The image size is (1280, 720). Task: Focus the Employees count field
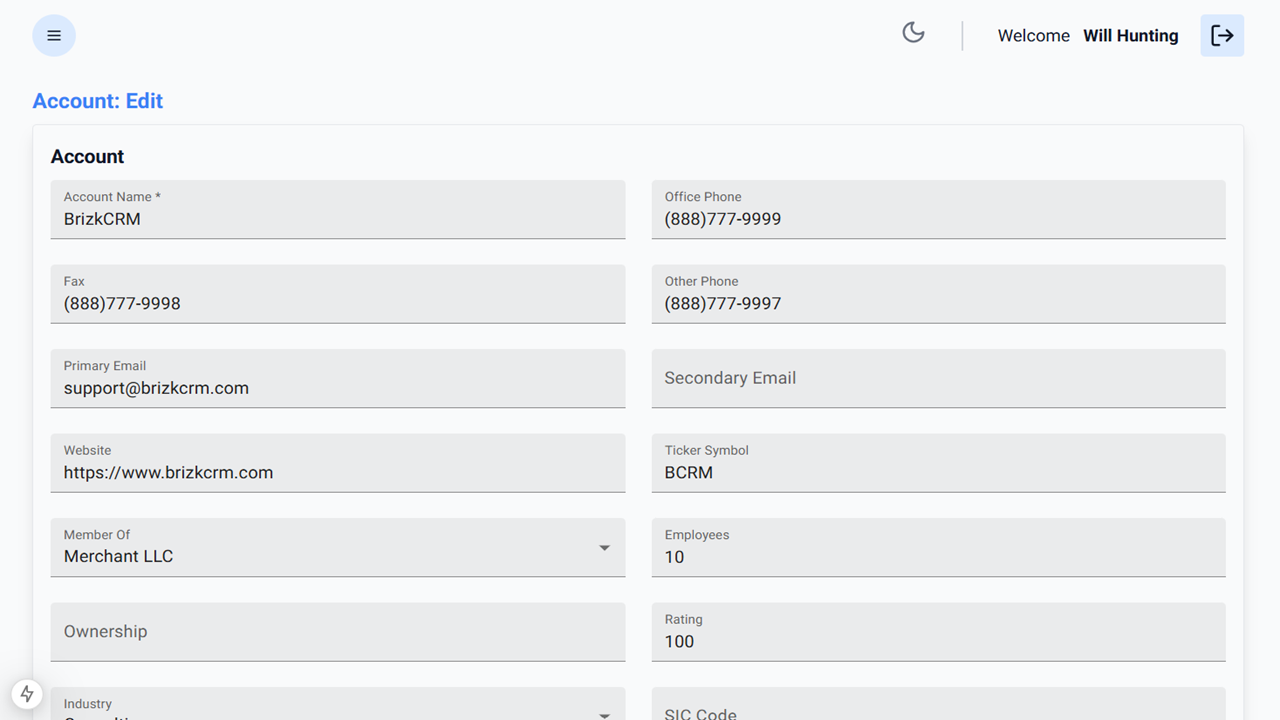(x=938, y=557)
